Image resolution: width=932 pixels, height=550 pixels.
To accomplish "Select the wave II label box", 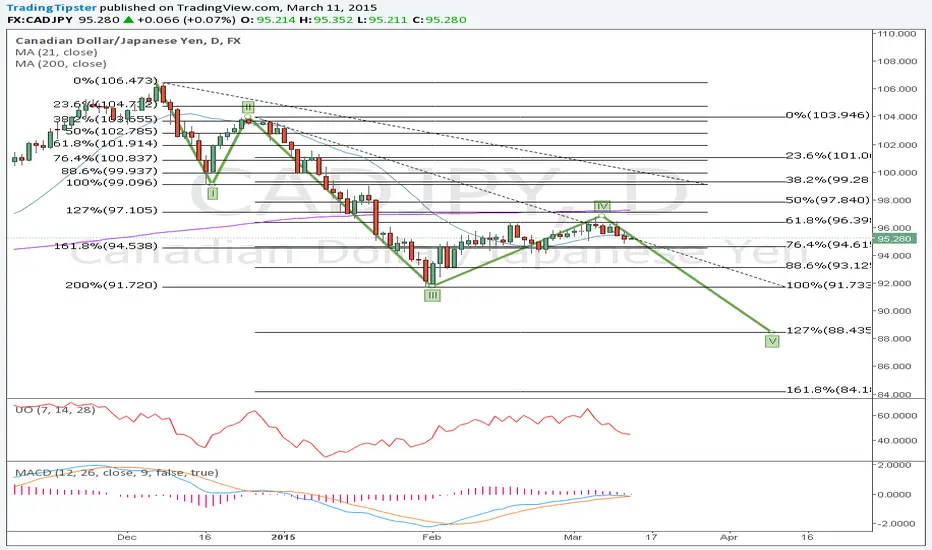I will pos(248,108).
